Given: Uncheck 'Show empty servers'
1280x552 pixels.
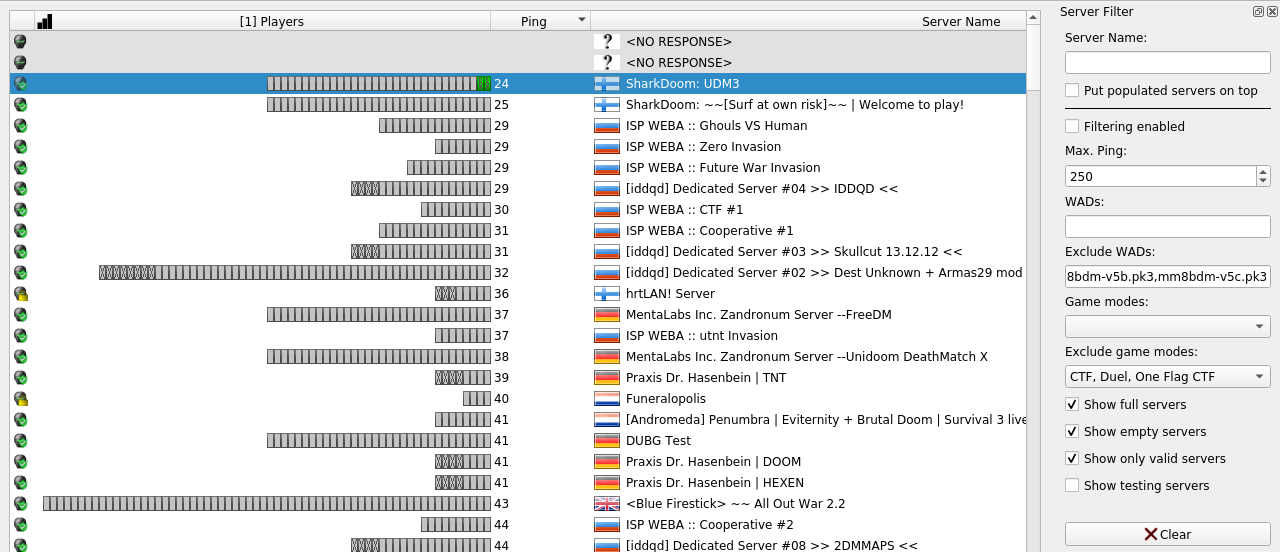Looking at the screenshot, I should point(1072,432).
